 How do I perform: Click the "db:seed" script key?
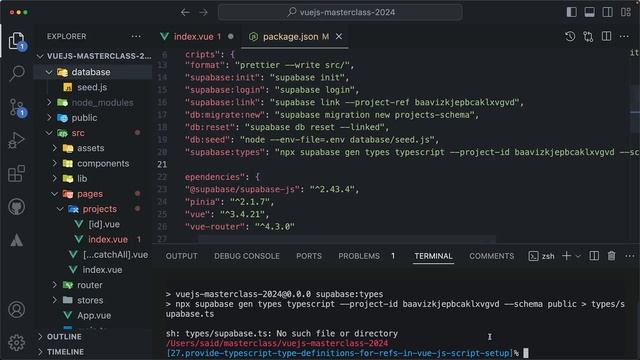click(207, 140)
